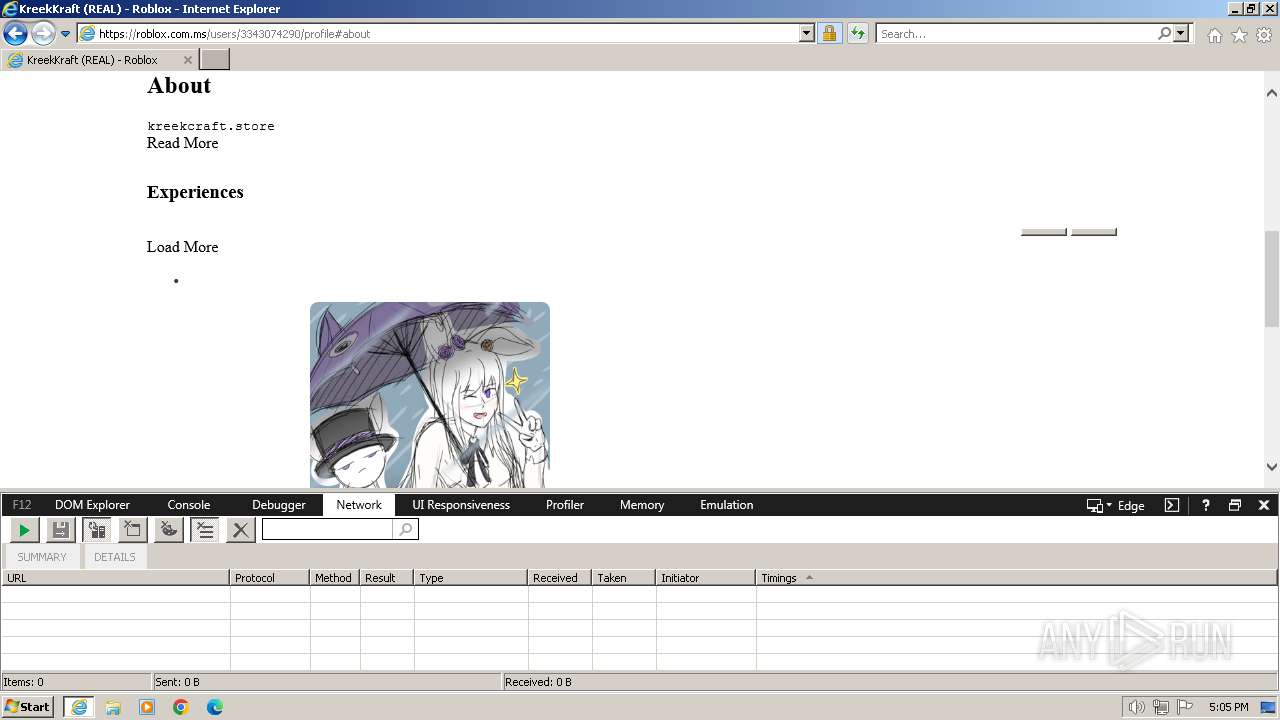Click the volume speaker tray icon
The width and height of the screenshot is (1280, 720).
[1136, 707]
